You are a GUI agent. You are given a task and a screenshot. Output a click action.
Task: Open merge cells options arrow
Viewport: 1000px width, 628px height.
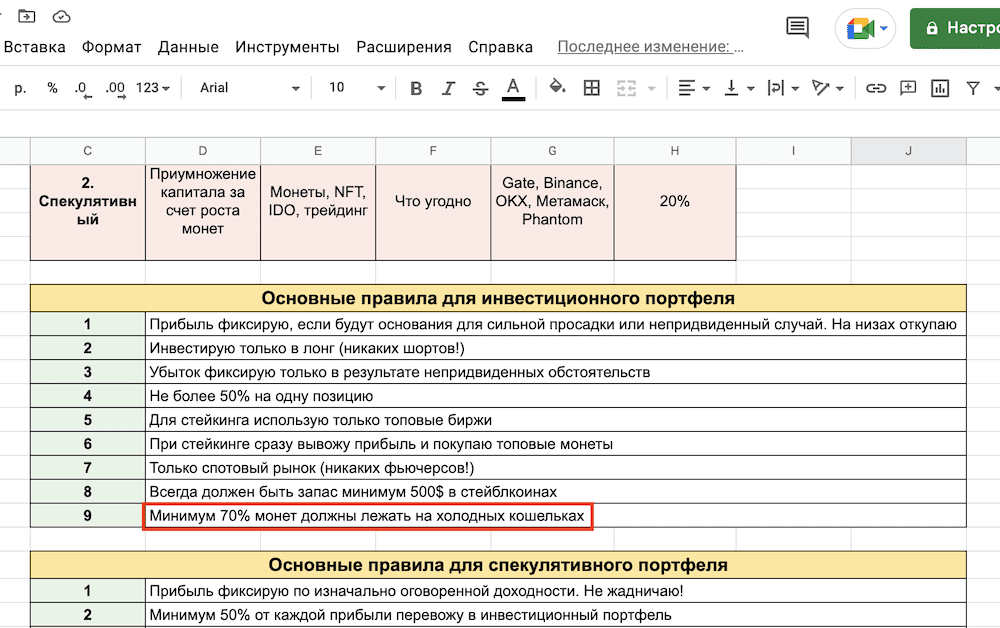(651, 89)
